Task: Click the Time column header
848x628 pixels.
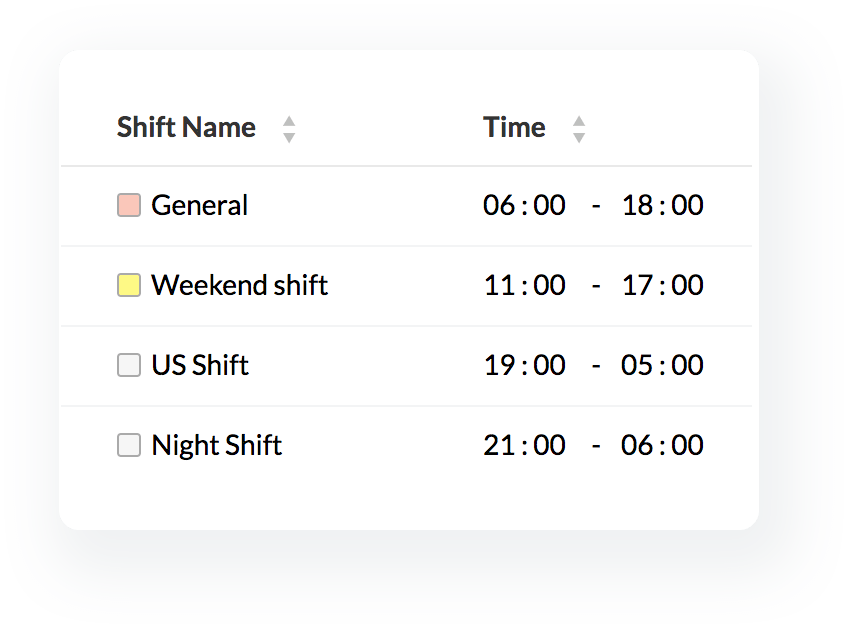Action: click(514, 128)
